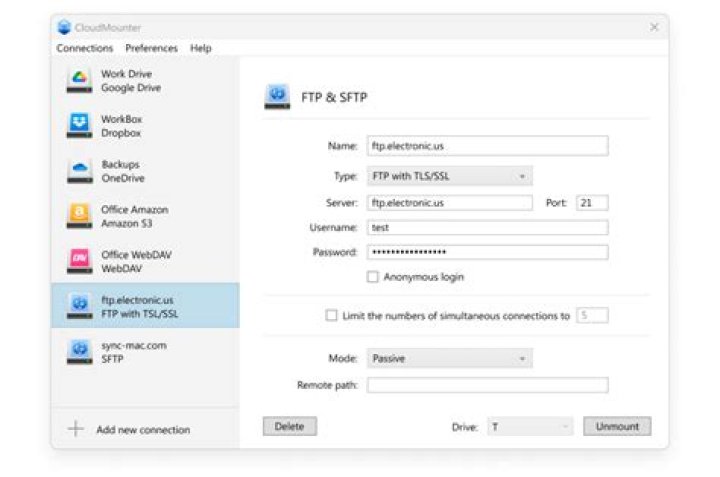Click the Password input field
720x477 pixels.
487,252
